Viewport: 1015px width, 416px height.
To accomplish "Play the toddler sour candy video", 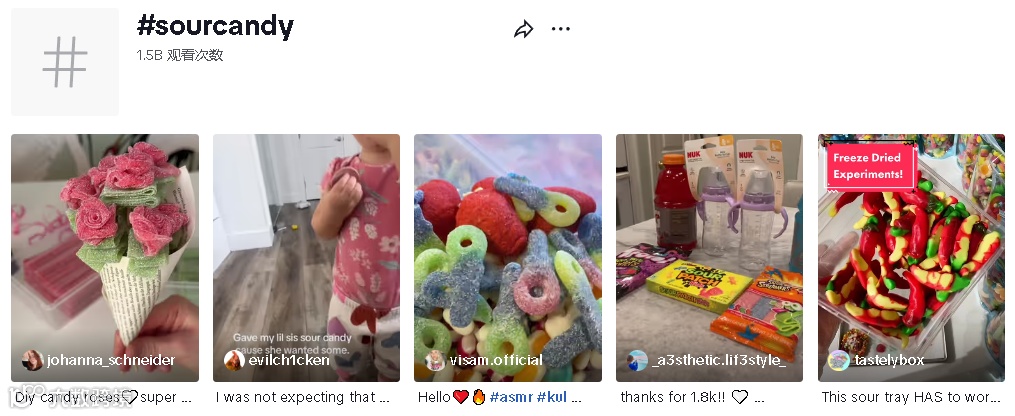I will click(306, 257).
